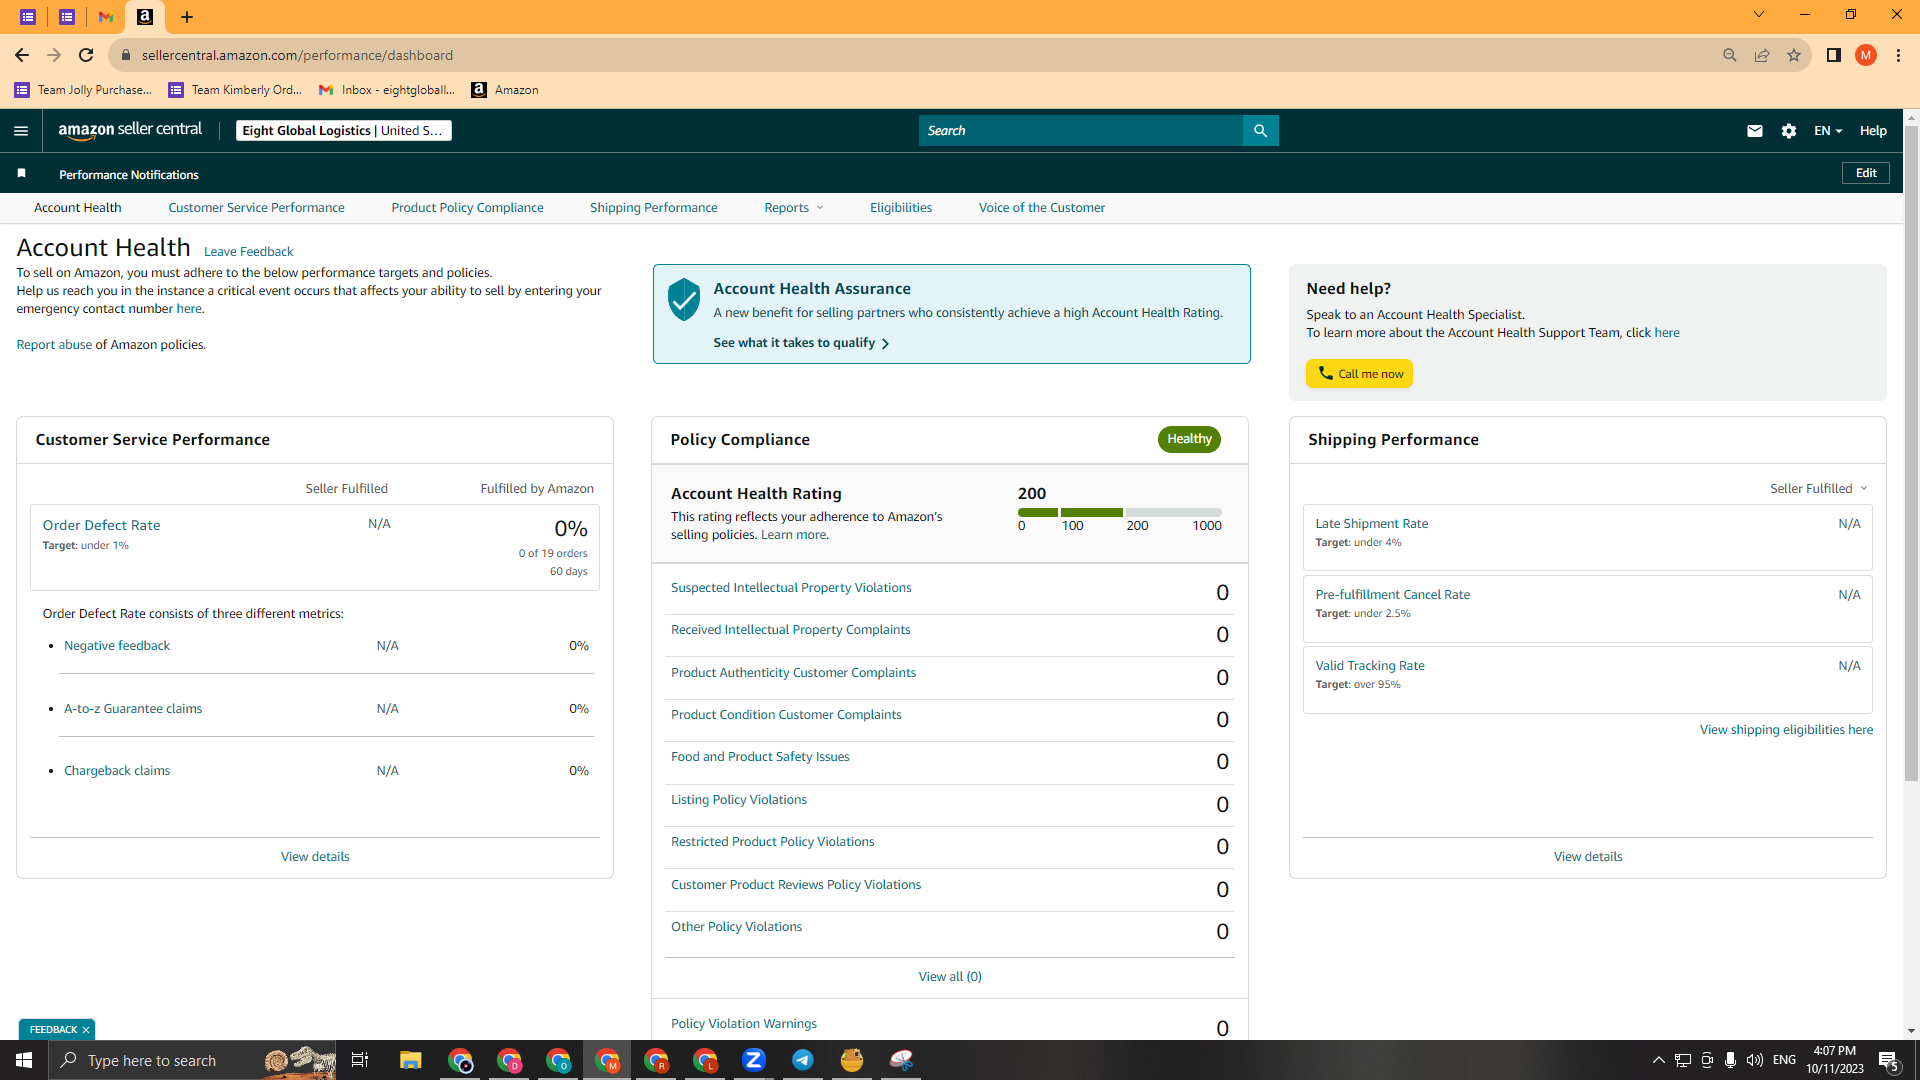Viewport: 1920px width, 1080px height.
Task: Open the Amazon bookmark in bookmarks bar
Action: pyautogui.click(x=505, y=90)
